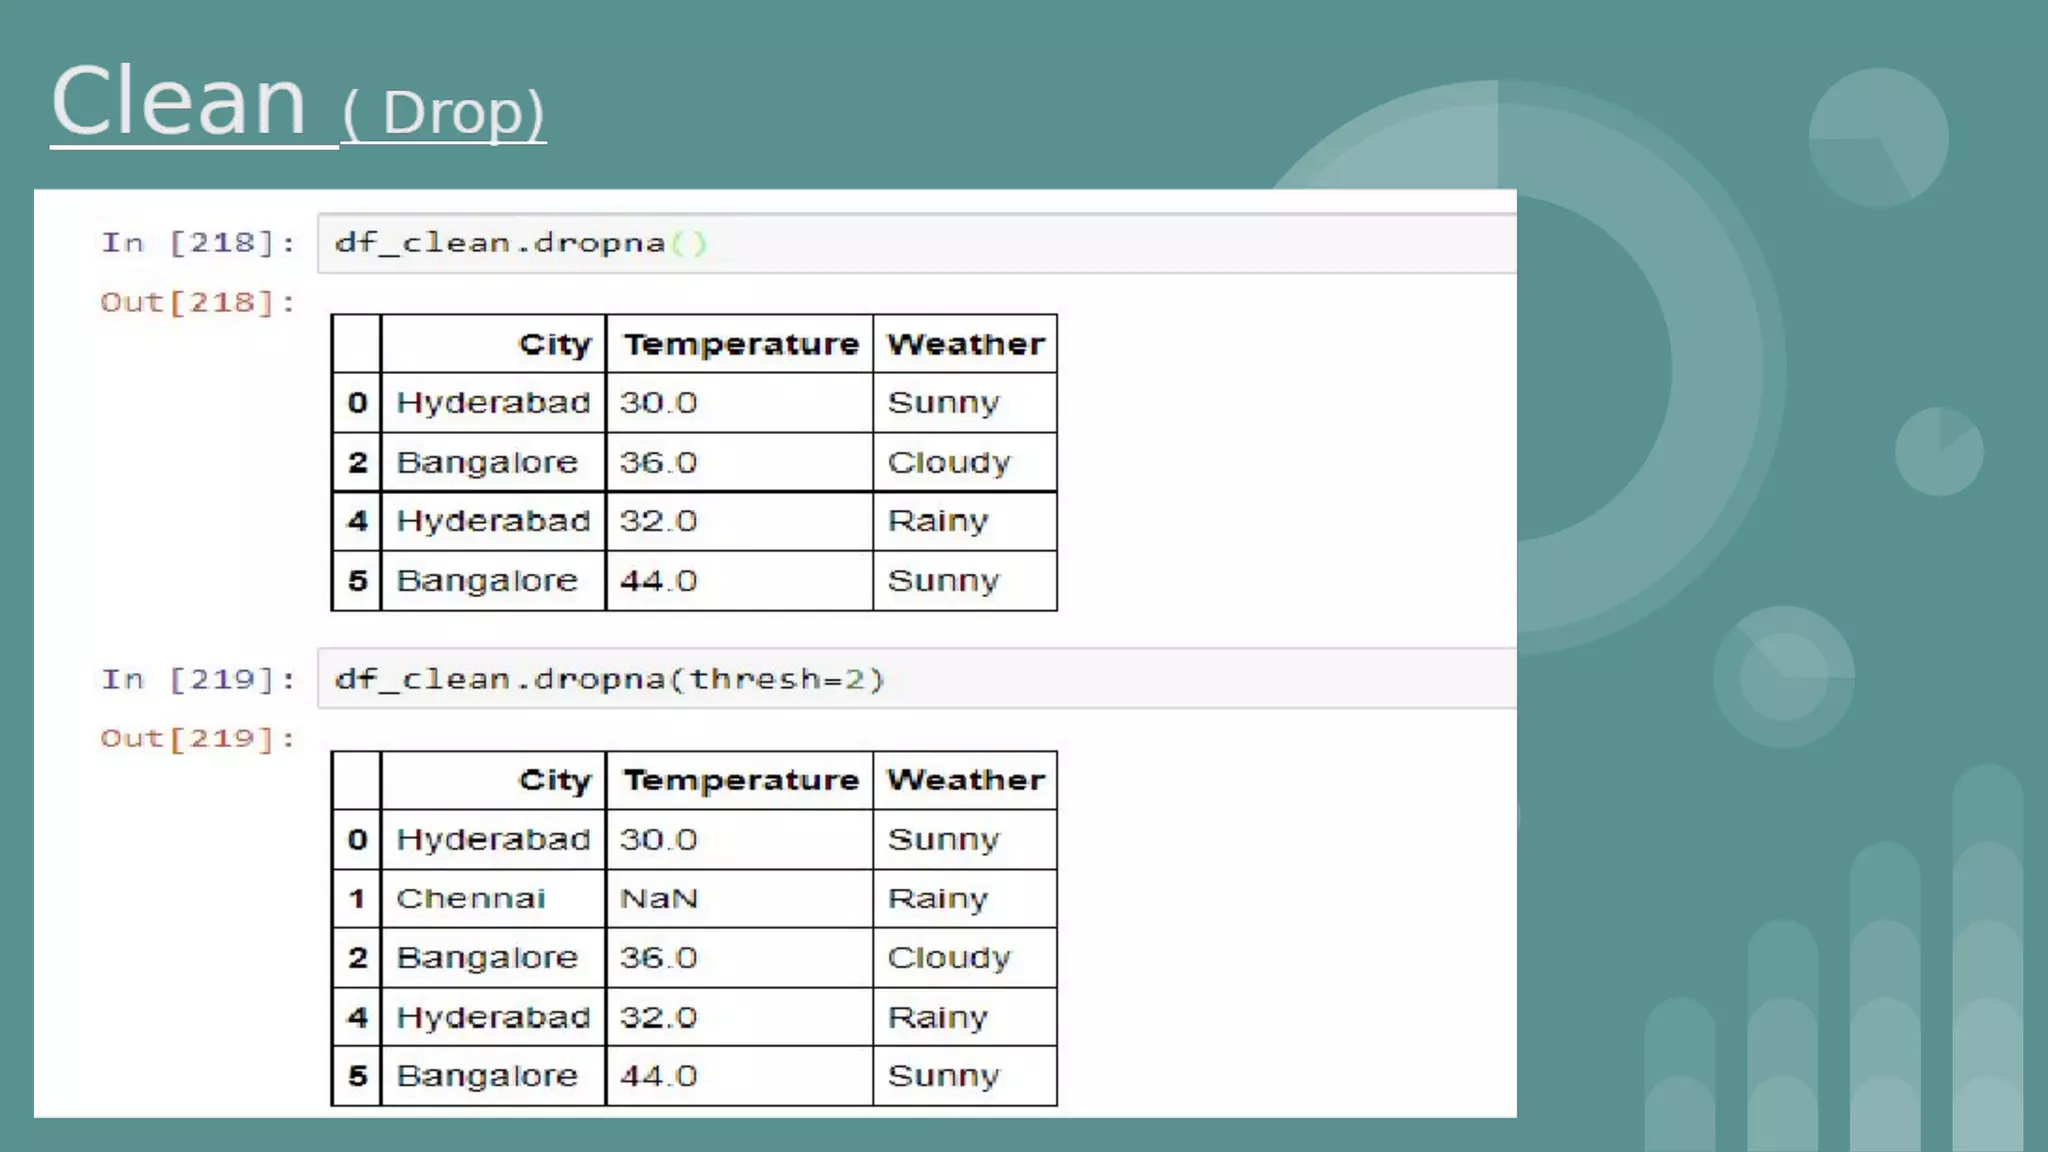2048x1152 pixels.
Task: Click the Cloudy cell in first table
Action: [x=949, y=462]
